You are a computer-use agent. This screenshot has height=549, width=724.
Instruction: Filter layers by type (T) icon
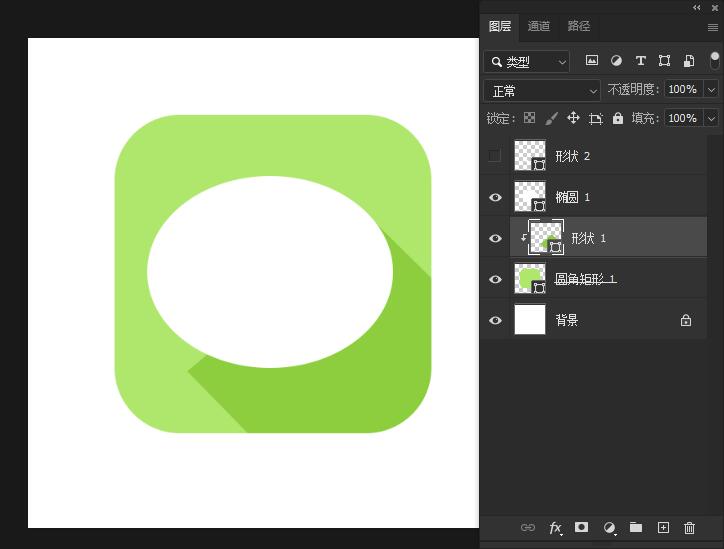coord(640,60)
